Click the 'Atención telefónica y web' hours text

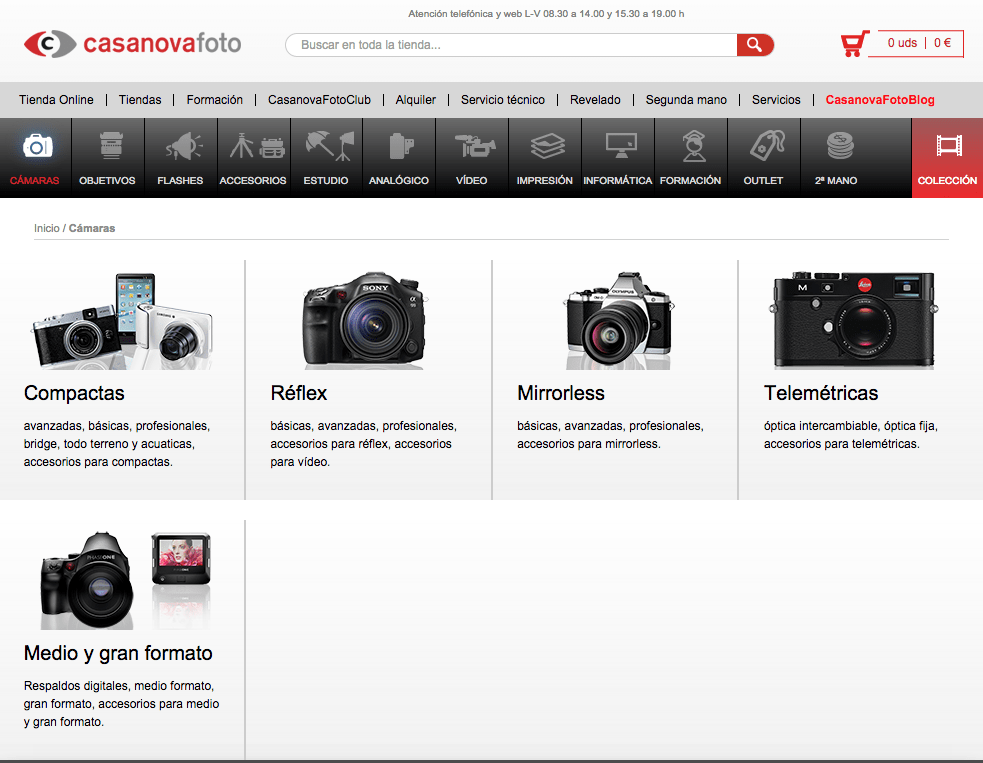click(x=546, y=14)
